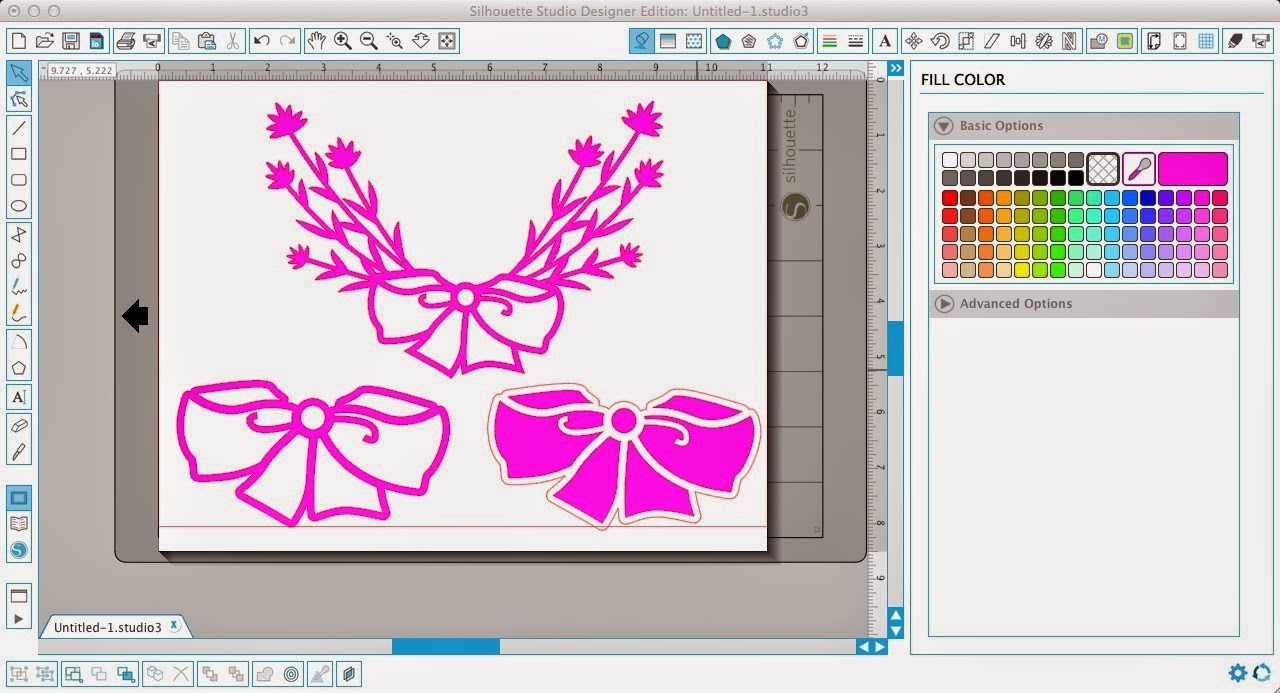Select the Rounded Rectangle tool

[x=18, y=180]
